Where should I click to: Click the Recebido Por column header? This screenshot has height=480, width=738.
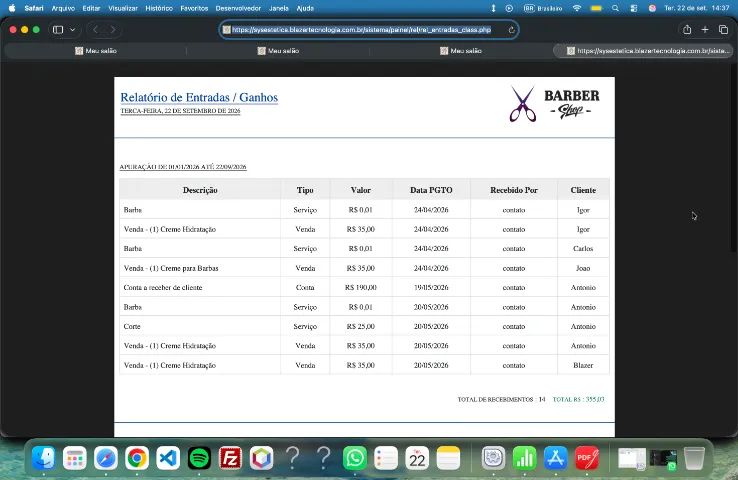pos(513,190)
